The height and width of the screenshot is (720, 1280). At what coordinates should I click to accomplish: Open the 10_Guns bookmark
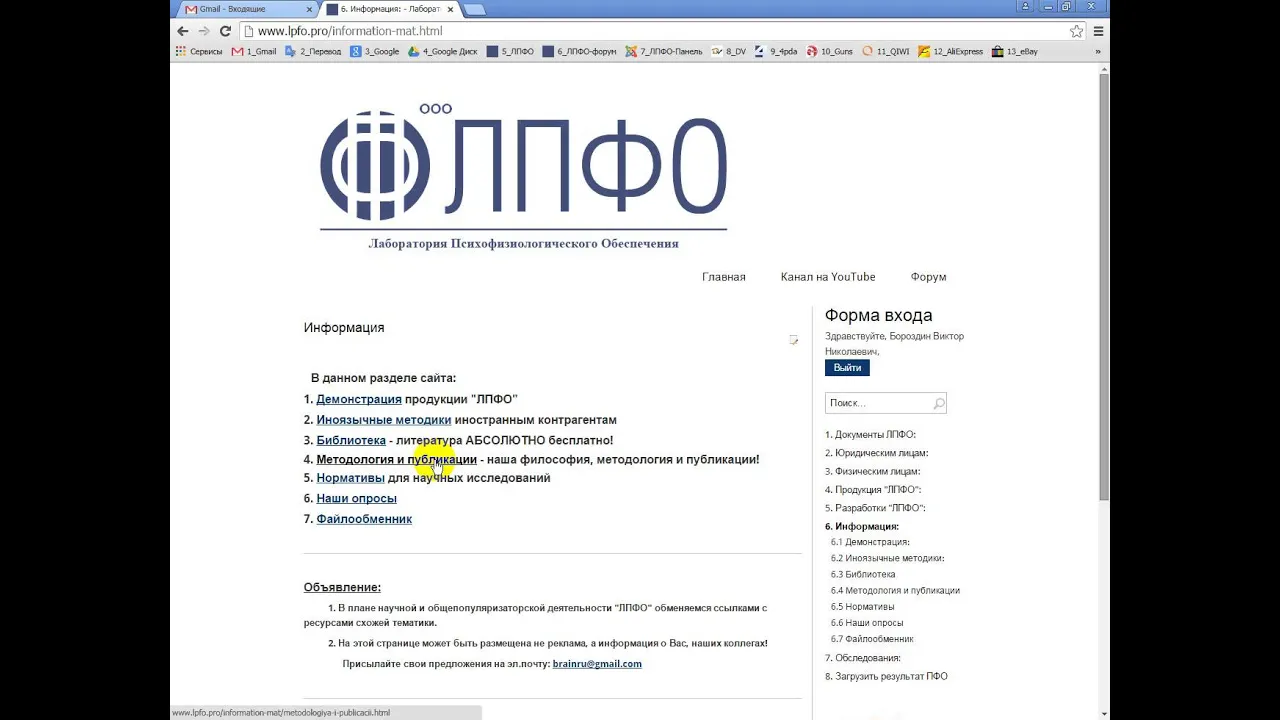point(830,51)
